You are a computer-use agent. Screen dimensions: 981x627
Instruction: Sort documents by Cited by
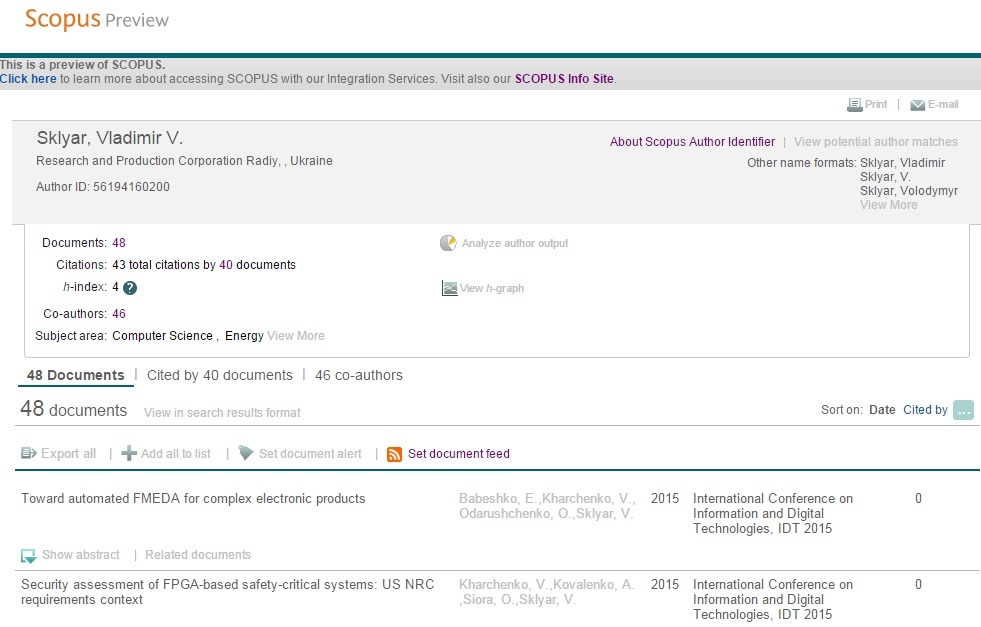(x=925, y=410)
